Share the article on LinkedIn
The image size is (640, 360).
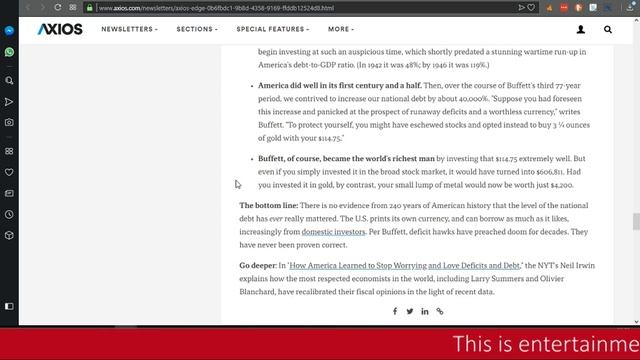point(425,311)
